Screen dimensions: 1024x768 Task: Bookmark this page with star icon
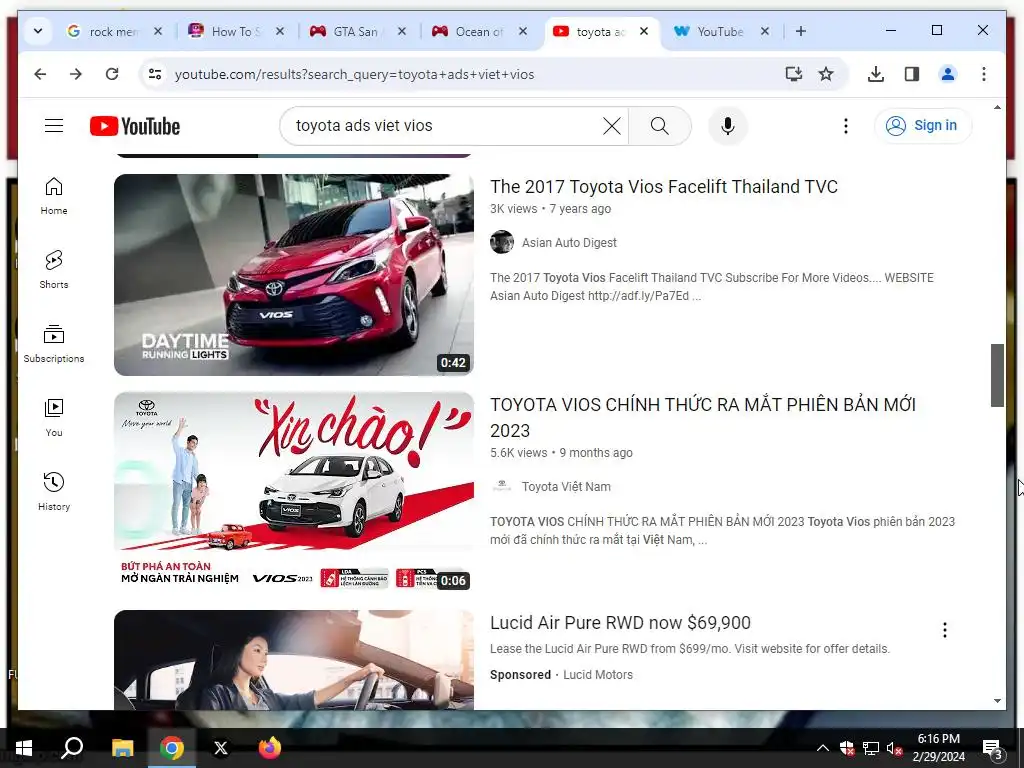[x=826, y=74]
